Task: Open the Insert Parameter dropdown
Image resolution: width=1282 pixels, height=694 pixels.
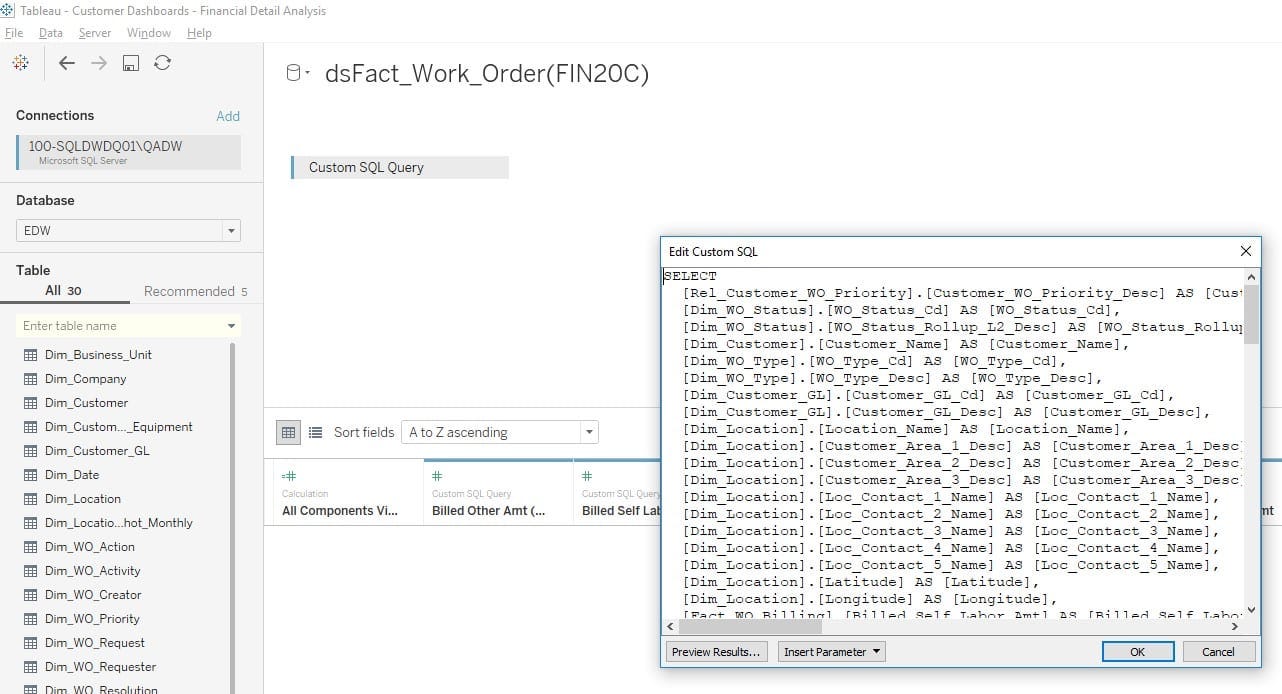Action: click(x=832, y=652)
